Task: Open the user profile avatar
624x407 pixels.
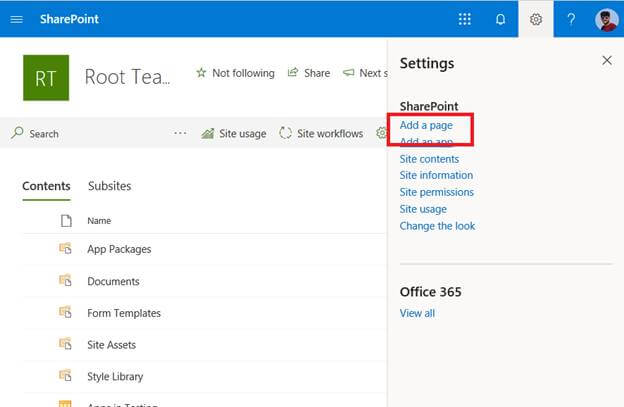Action: click(x=606, y=19)
